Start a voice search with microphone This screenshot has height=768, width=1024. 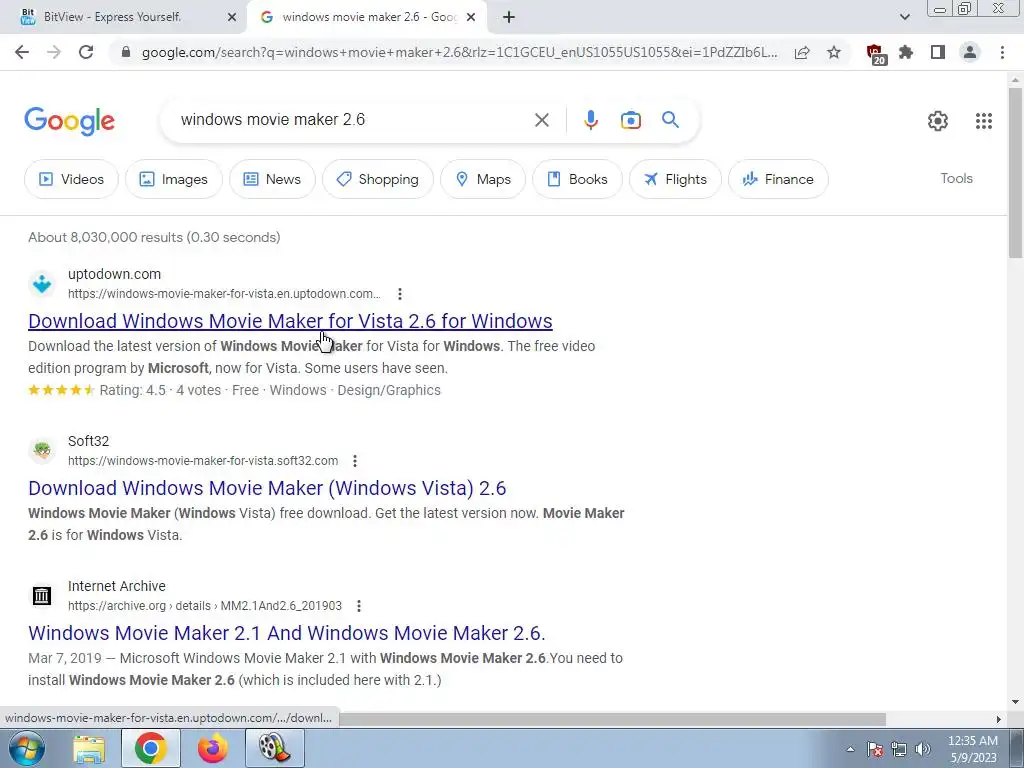[590, 120]
